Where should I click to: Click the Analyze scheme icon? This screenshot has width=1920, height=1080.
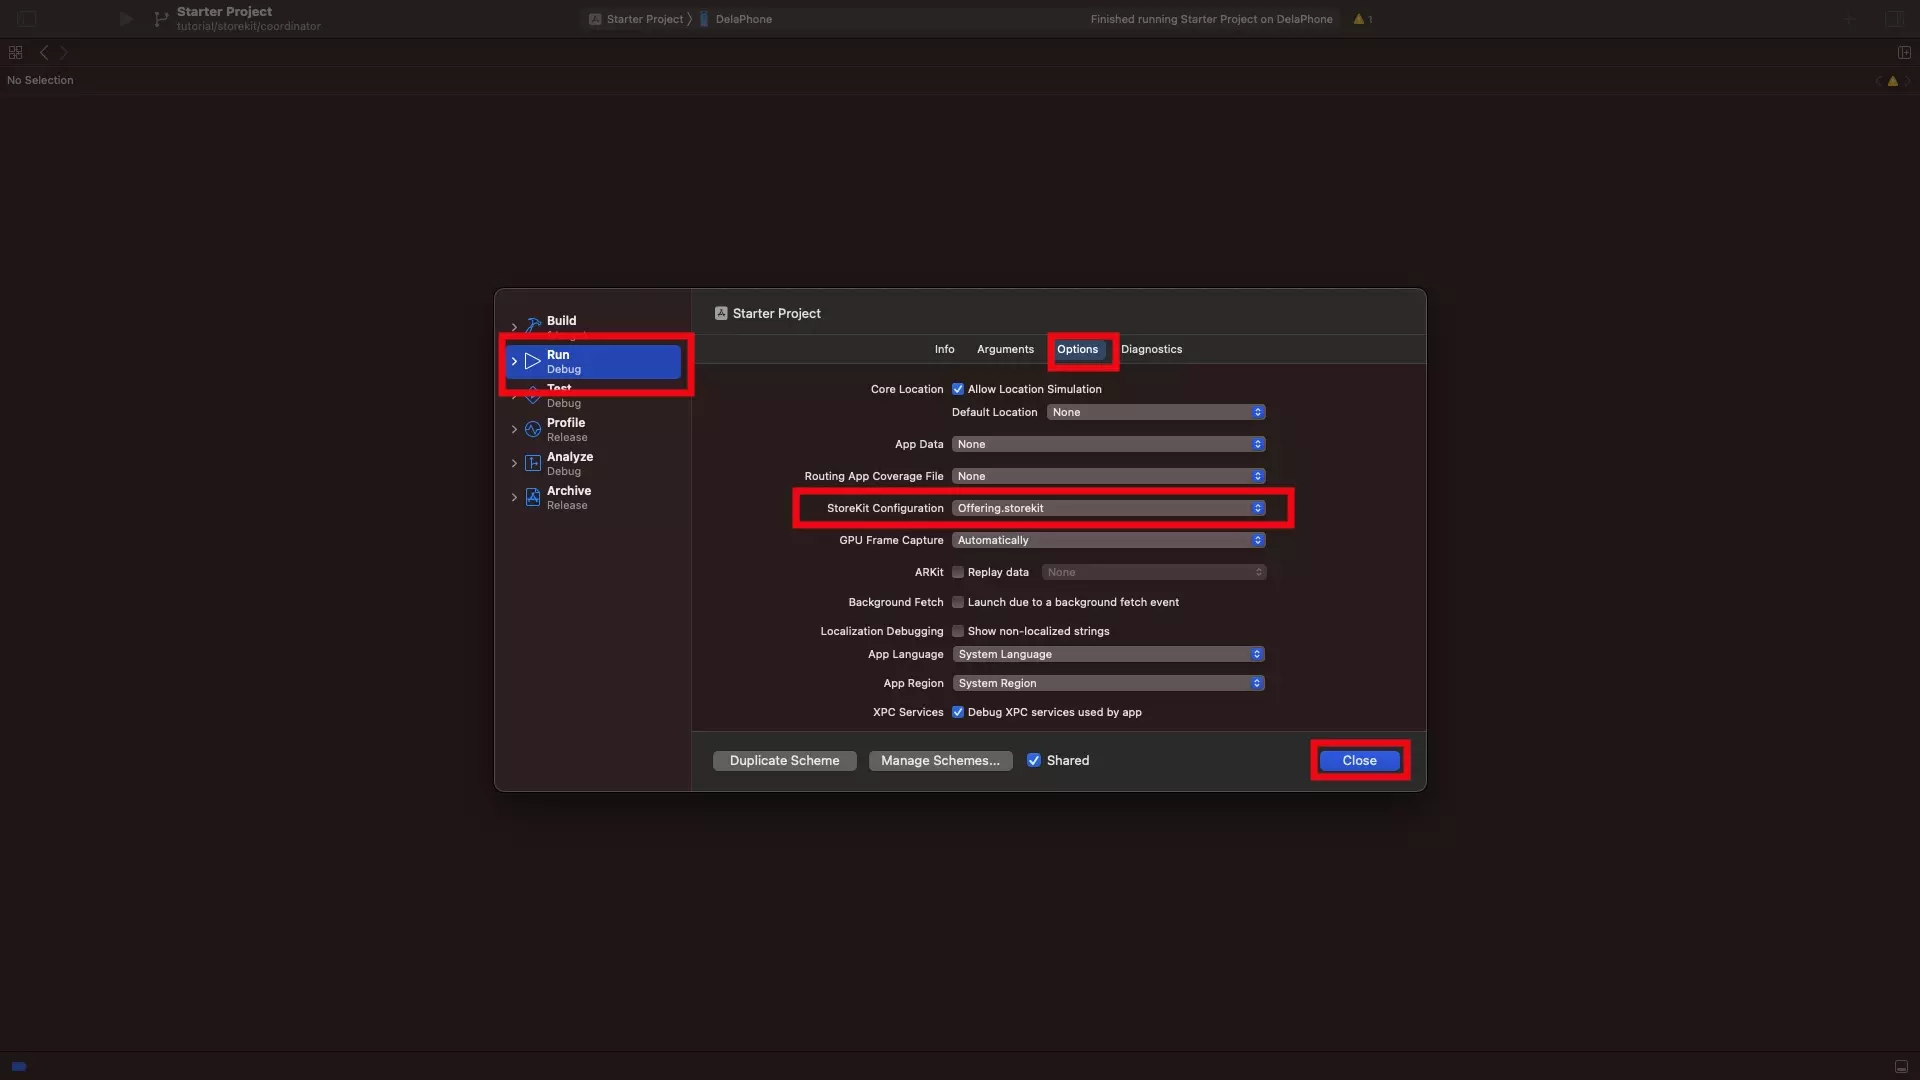[531, 463]
